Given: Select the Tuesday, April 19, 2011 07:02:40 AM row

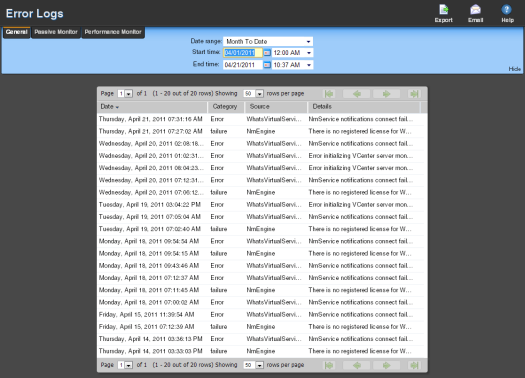Looking at the screenshot, I should (x=260, y=229).
